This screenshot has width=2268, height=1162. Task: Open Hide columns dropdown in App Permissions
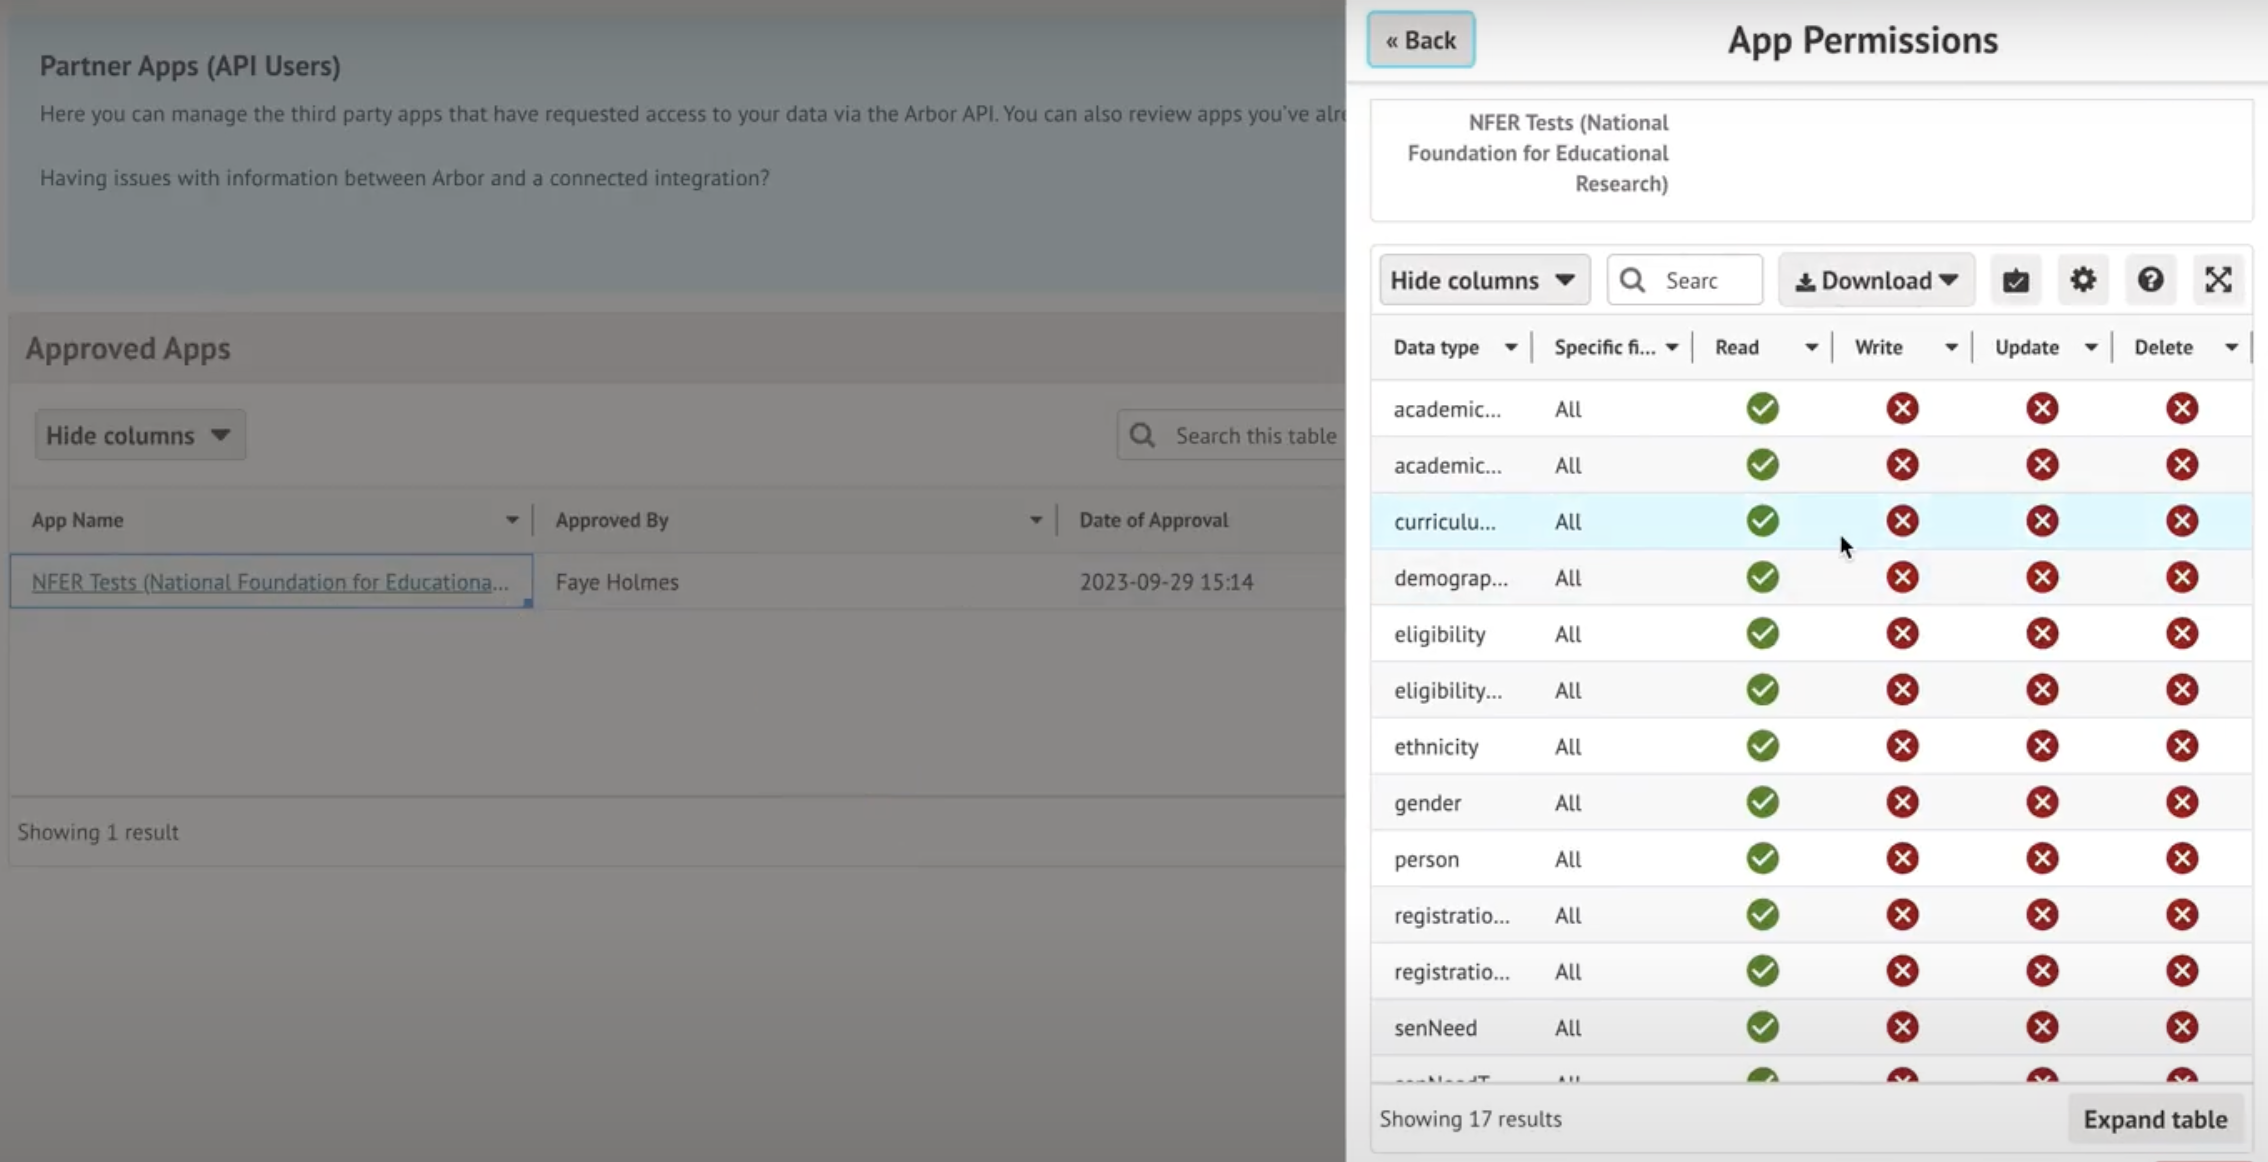tap(1483, 280)
